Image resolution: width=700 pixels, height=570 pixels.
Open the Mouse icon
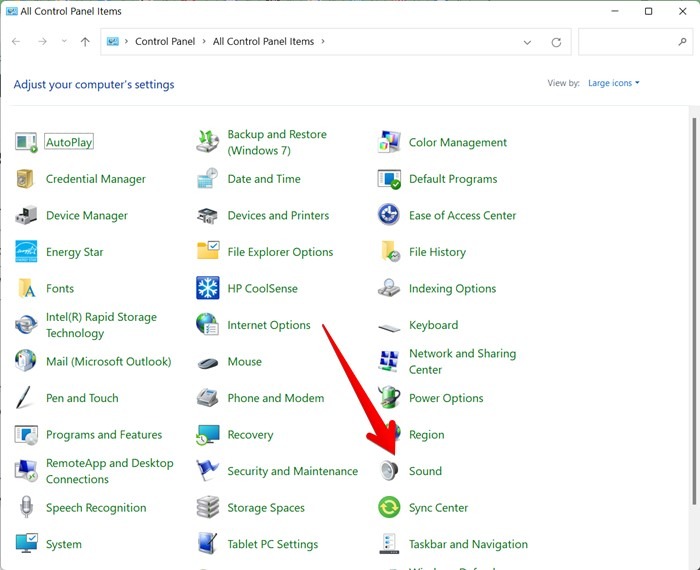point(207,362)
